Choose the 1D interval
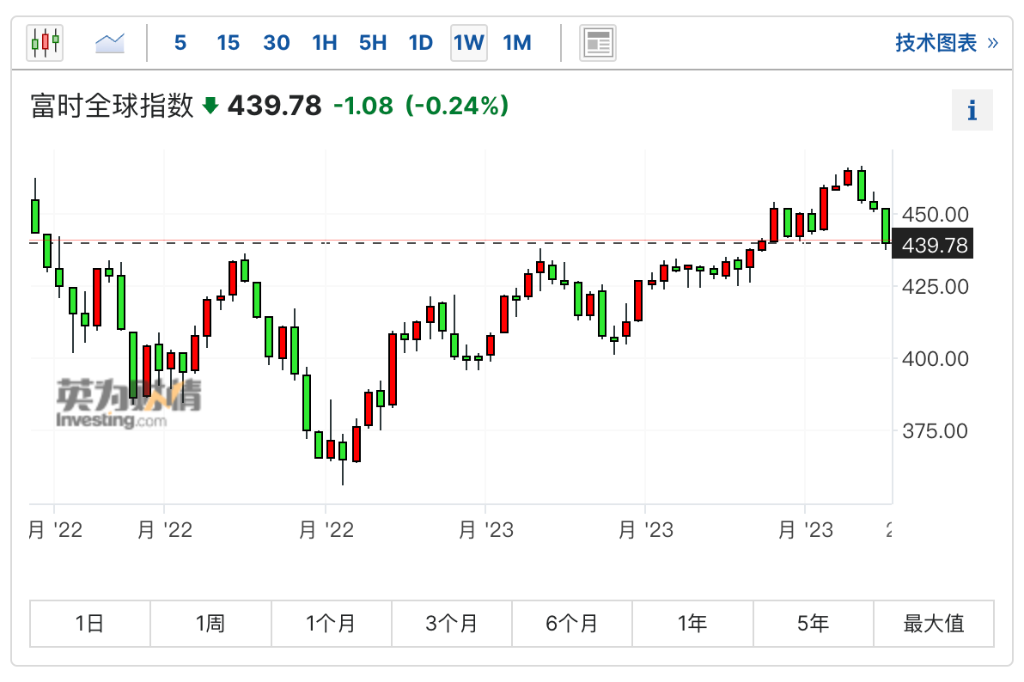Screen dimensions: 1024x682 click(x=421, y=43)
